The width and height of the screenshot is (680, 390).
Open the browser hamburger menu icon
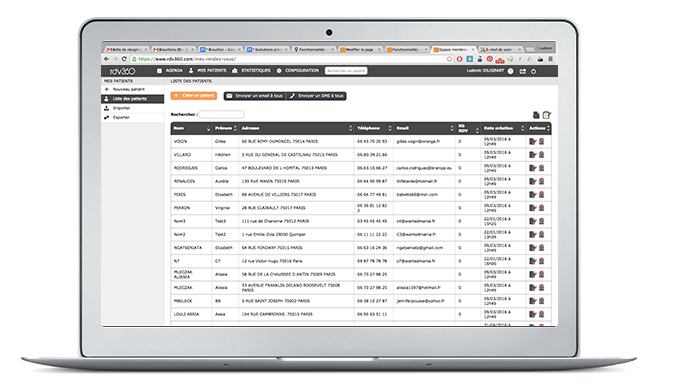point(550,59)
